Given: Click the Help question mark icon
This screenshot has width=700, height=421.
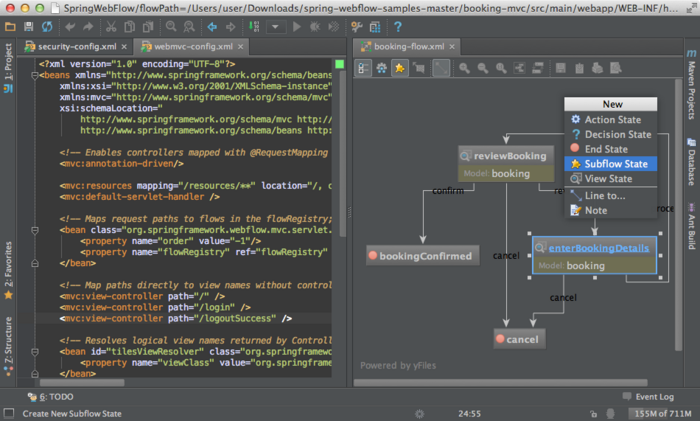Looking at the screenshot, I should point(398,25).
